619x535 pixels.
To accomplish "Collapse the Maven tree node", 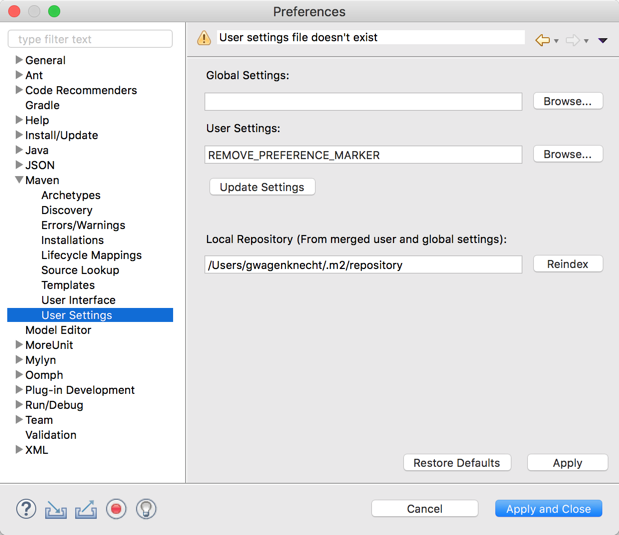I will [19, 180].
